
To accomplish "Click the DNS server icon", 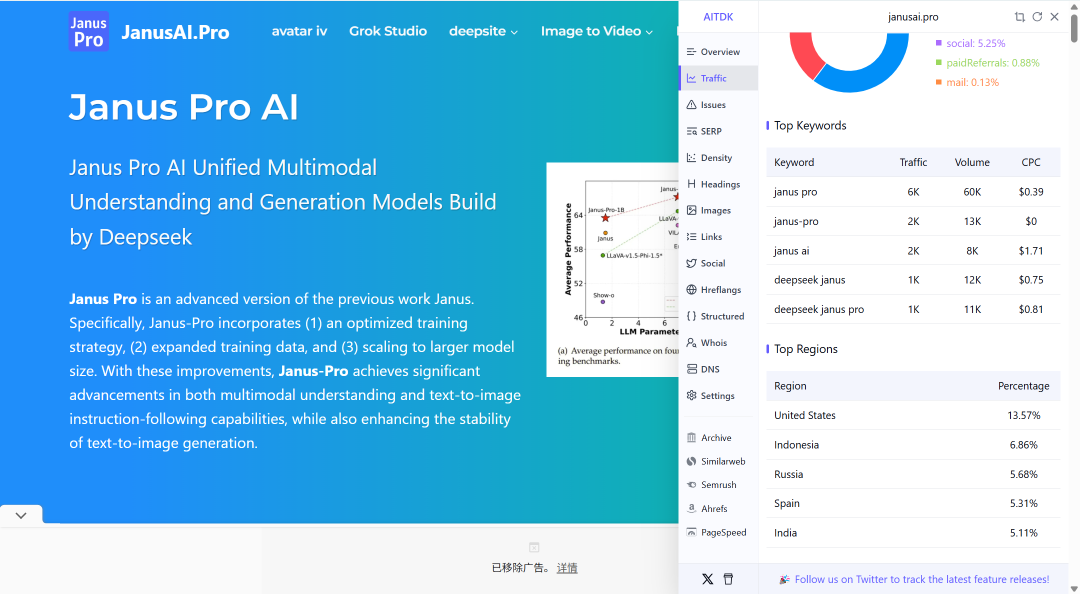I will [692, 369].
